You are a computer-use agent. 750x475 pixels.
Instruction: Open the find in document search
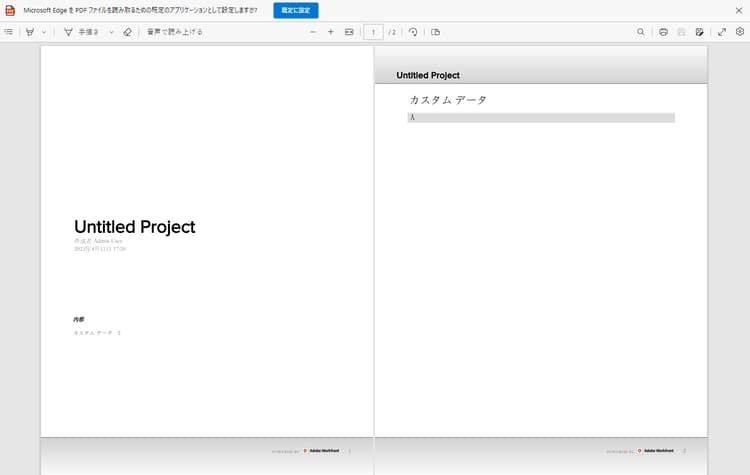(x=640, y=32)
